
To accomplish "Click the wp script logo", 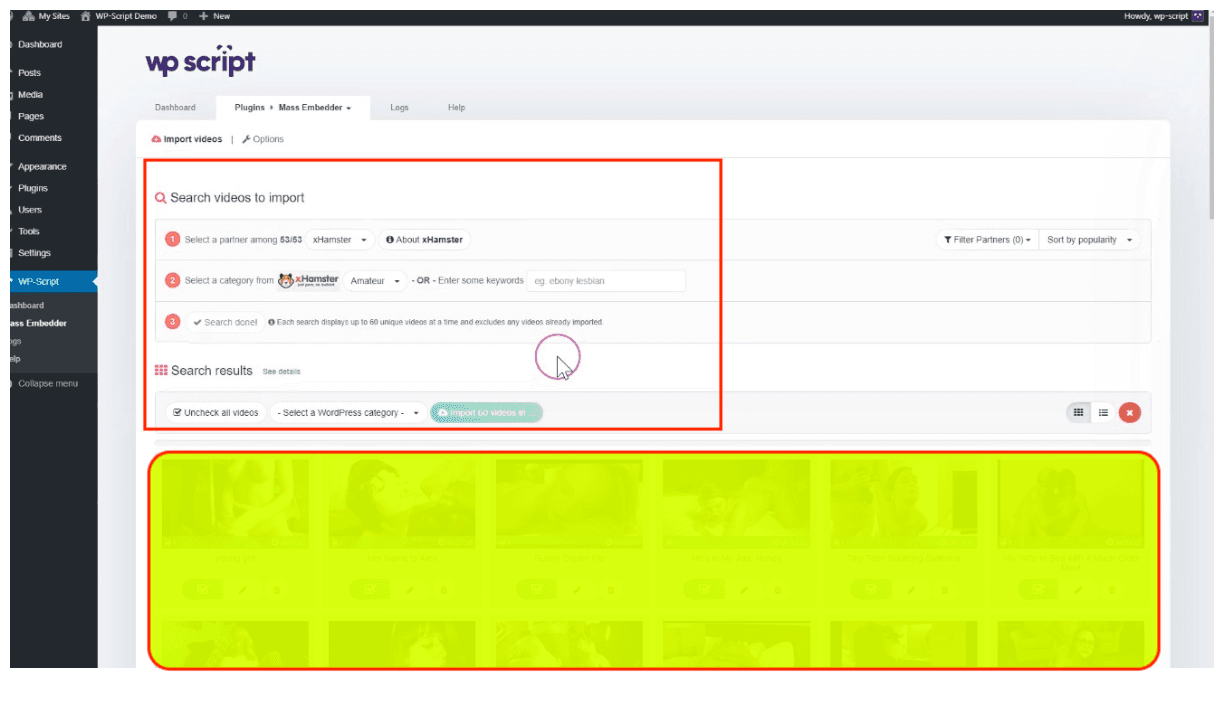I will (x=200, y=61).
